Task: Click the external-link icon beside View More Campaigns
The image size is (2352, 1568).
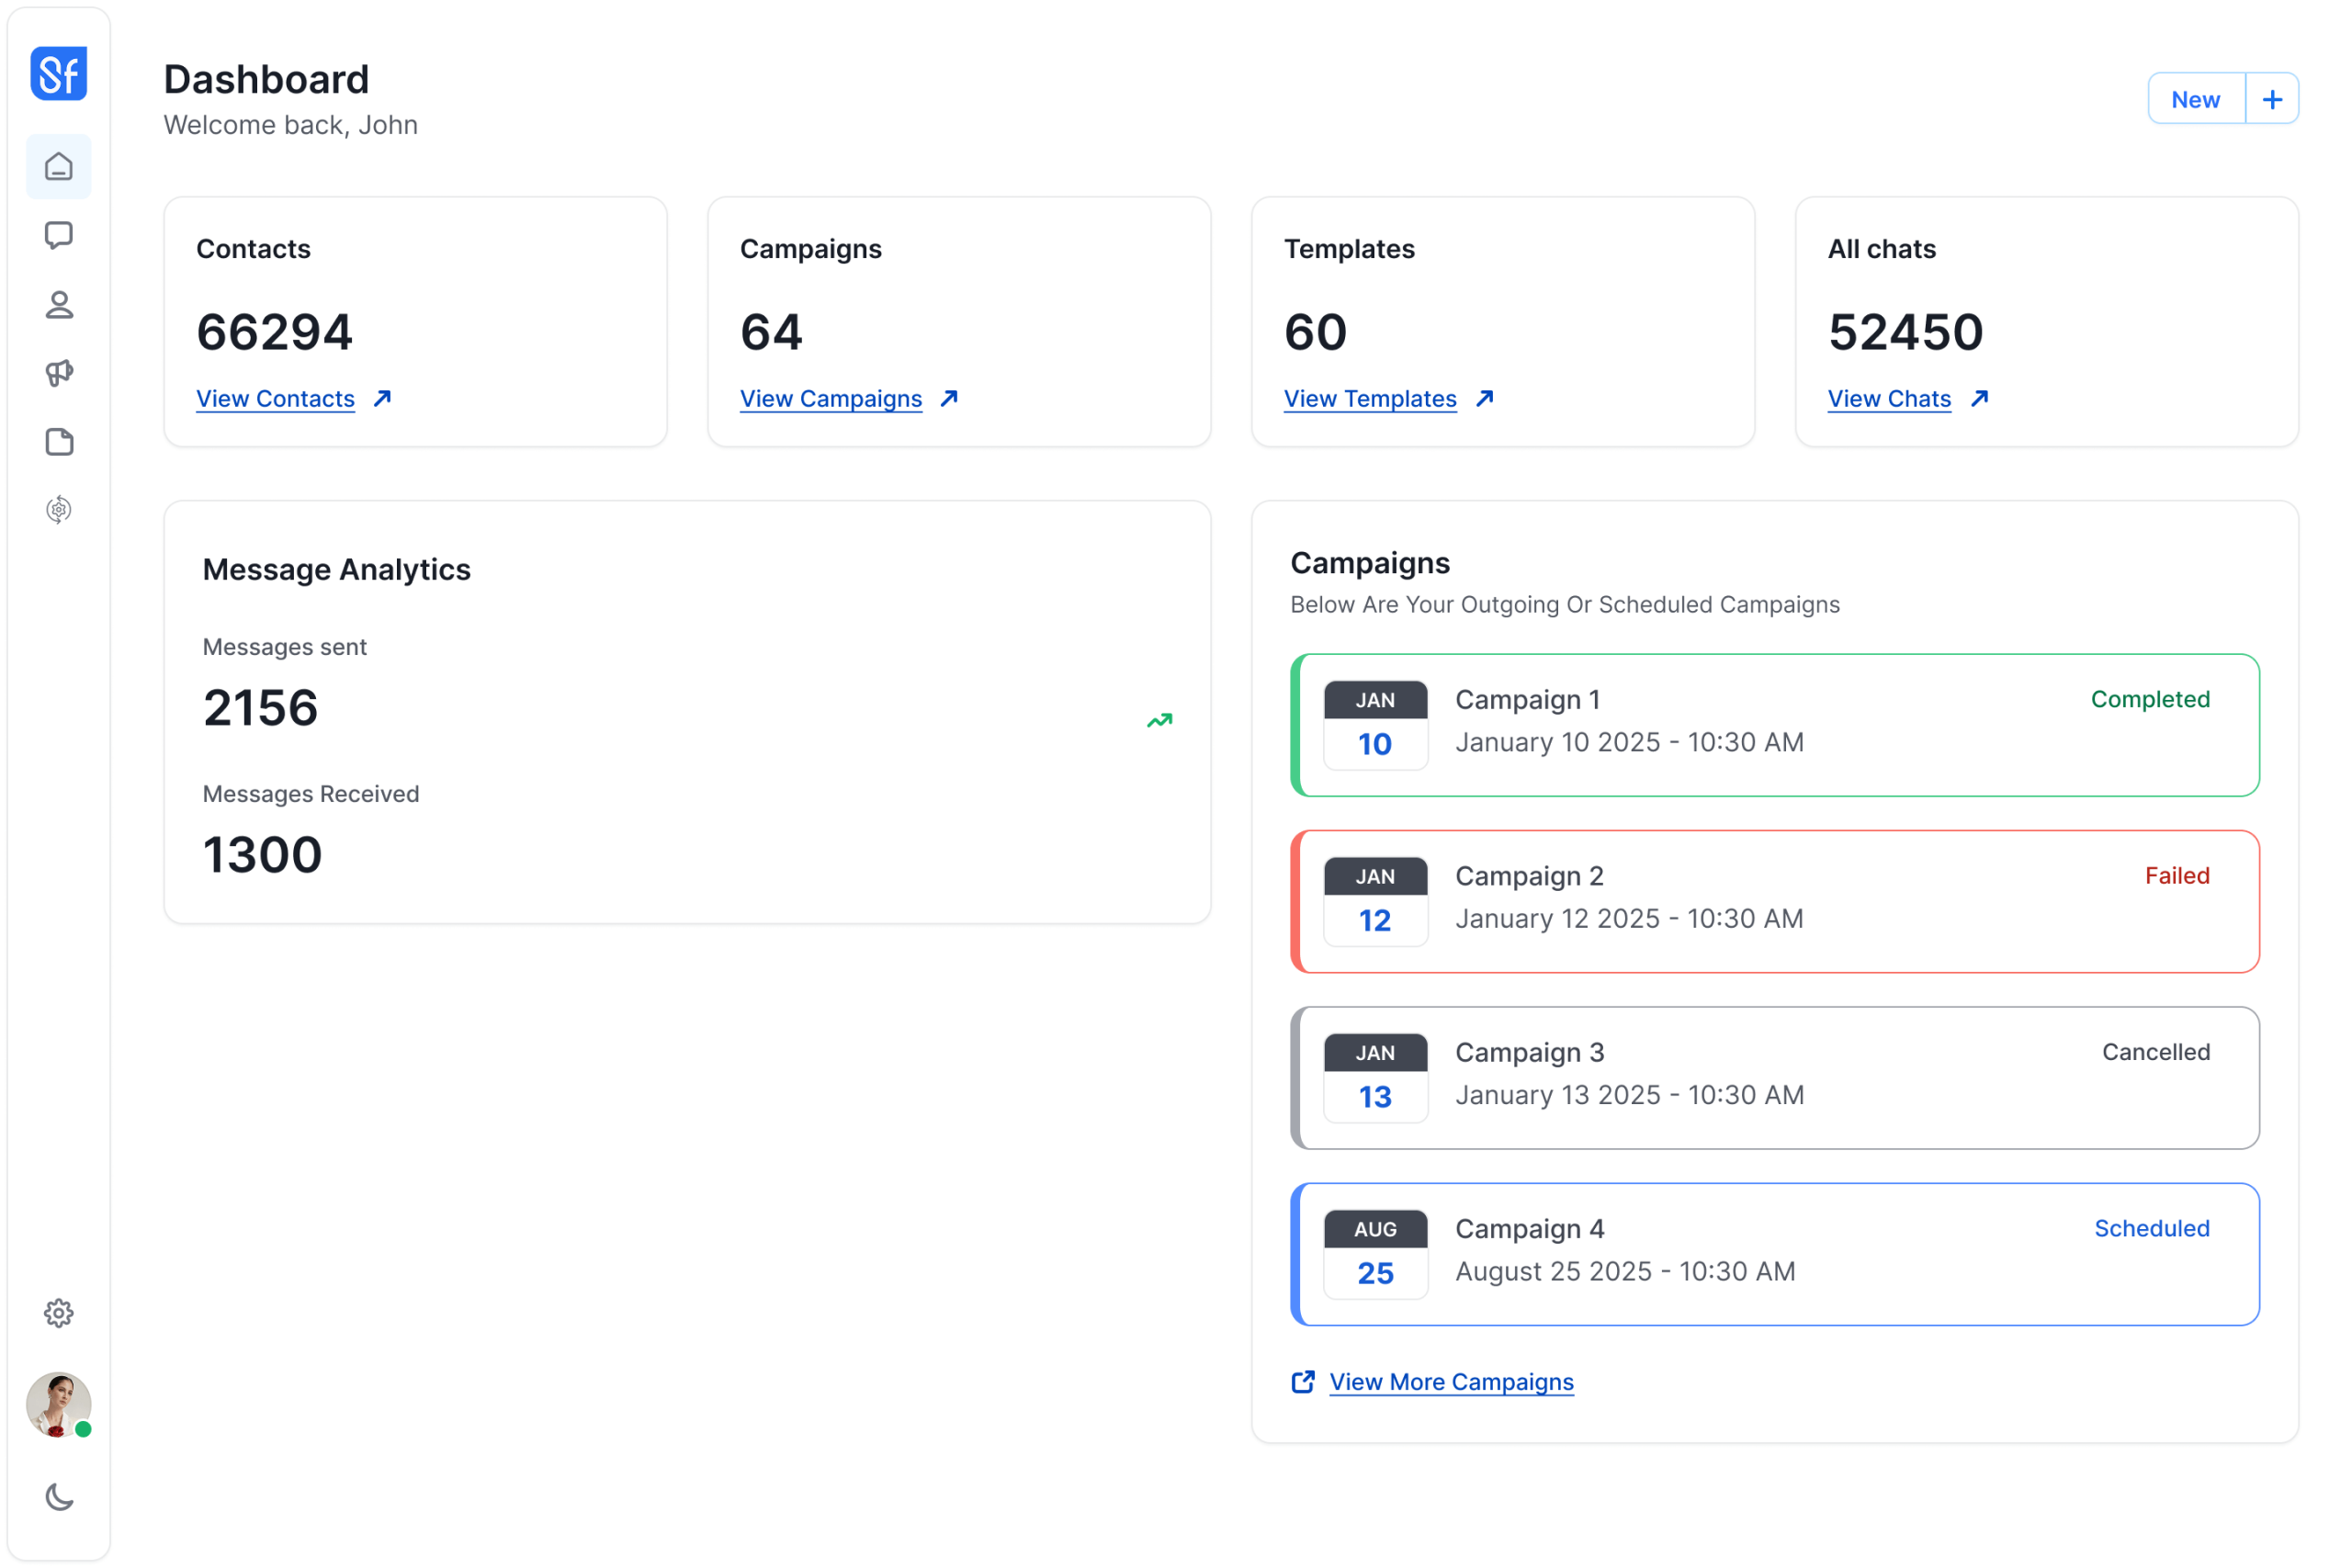Action: point(1303,1381)
